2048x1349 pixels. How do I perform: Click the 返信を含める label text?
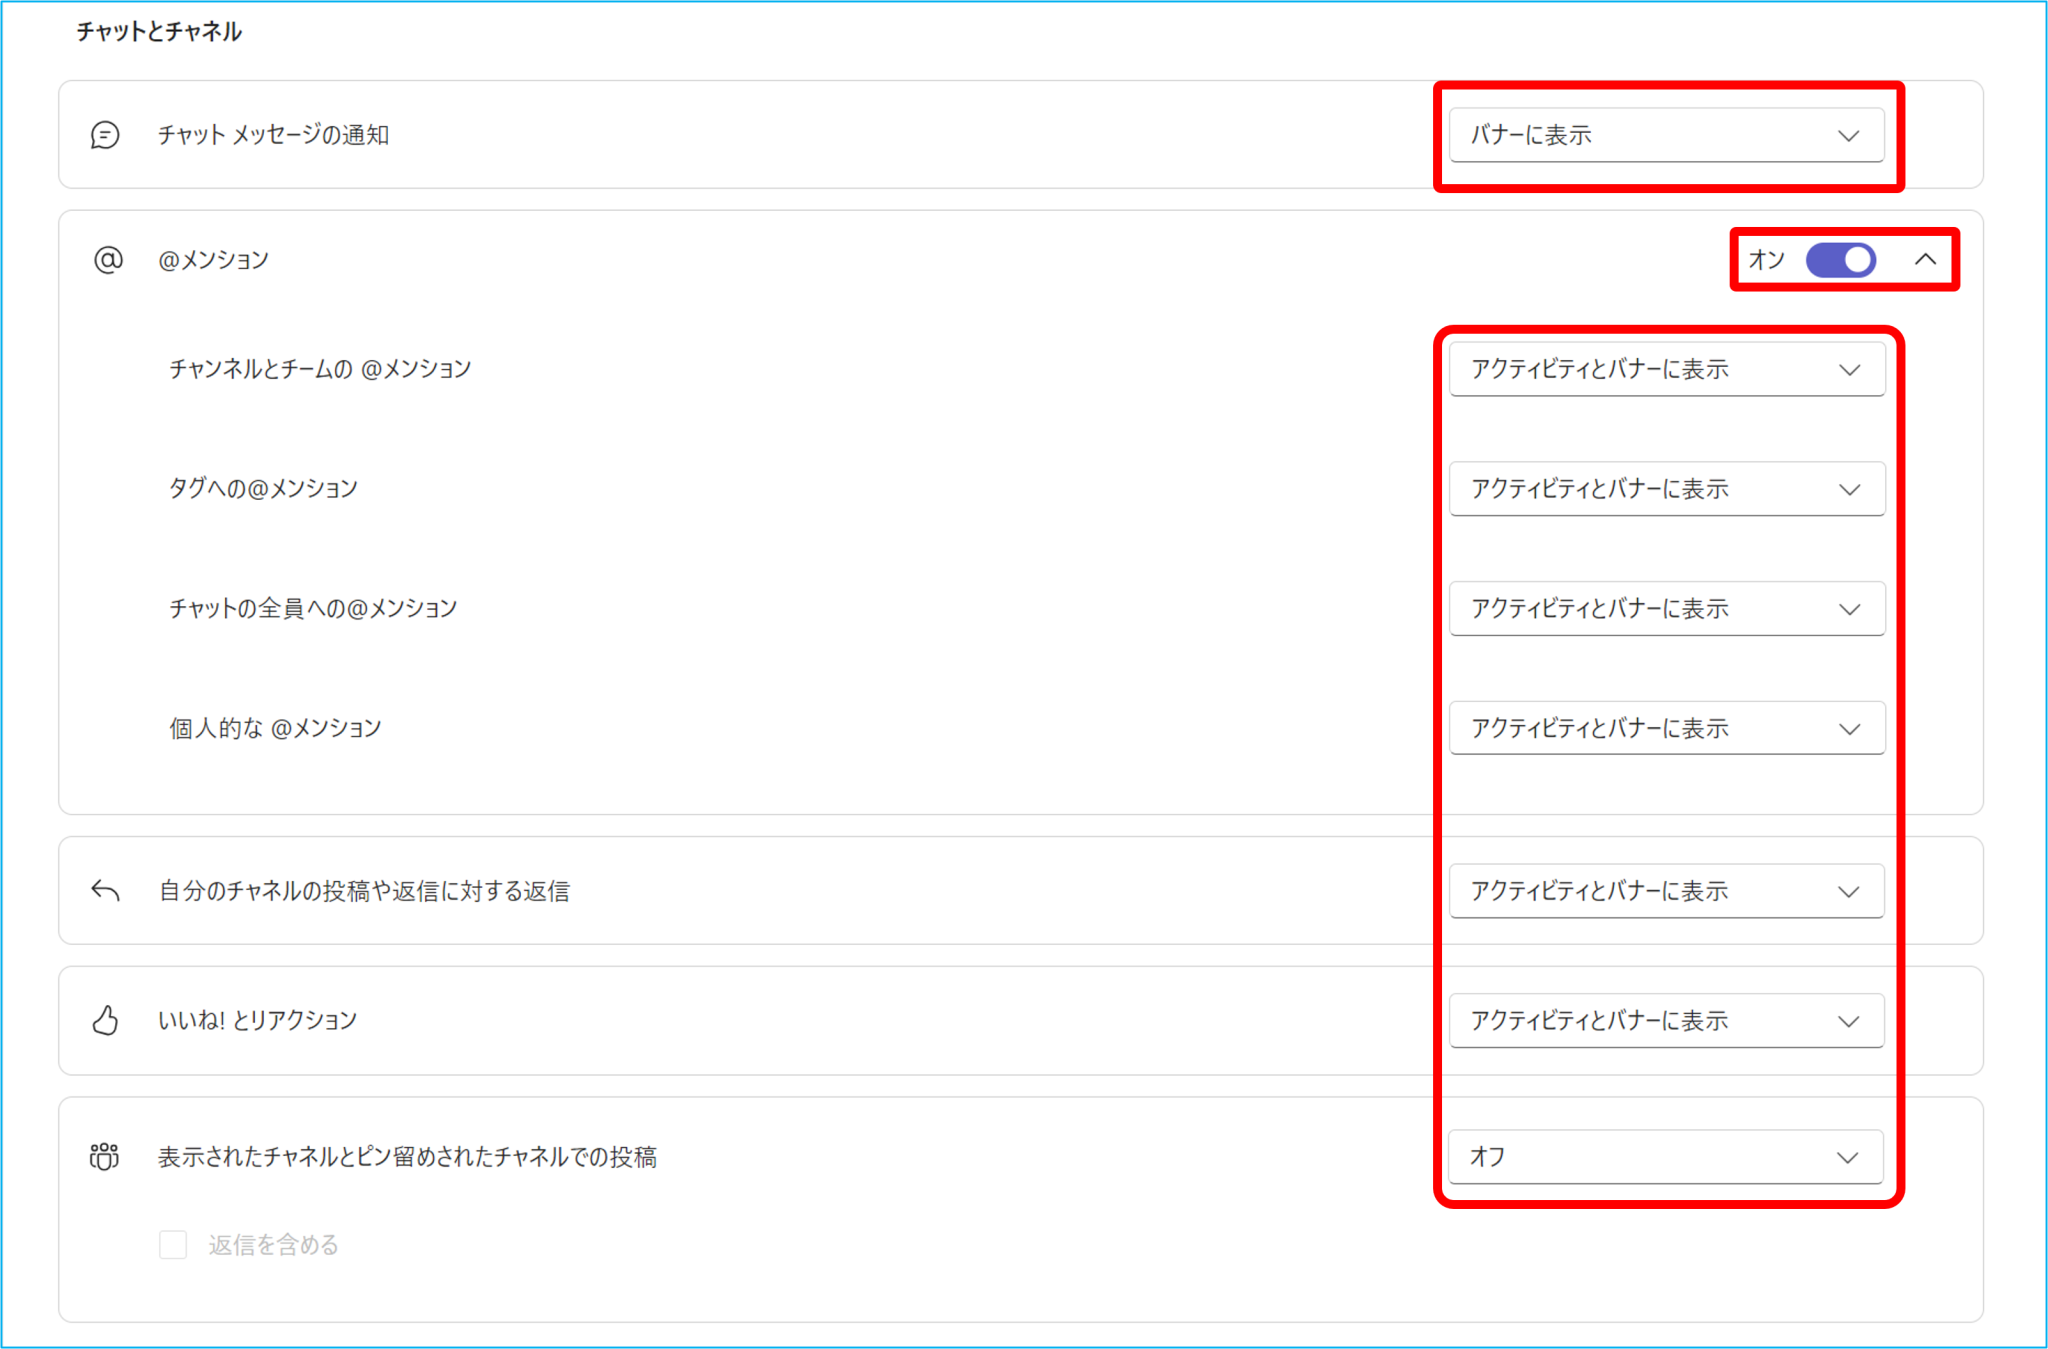(273, 1245)
